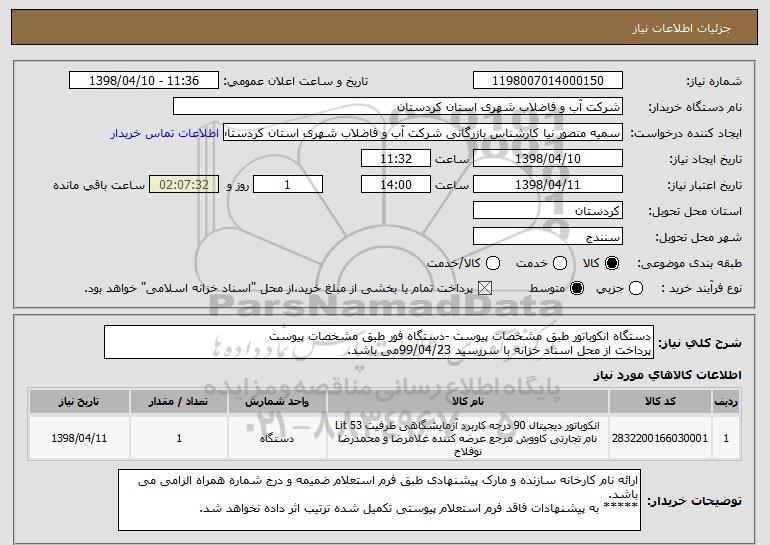The image size is (770, 545).
Task: Click the دستگاه unit cell
Action: [277, 438]
